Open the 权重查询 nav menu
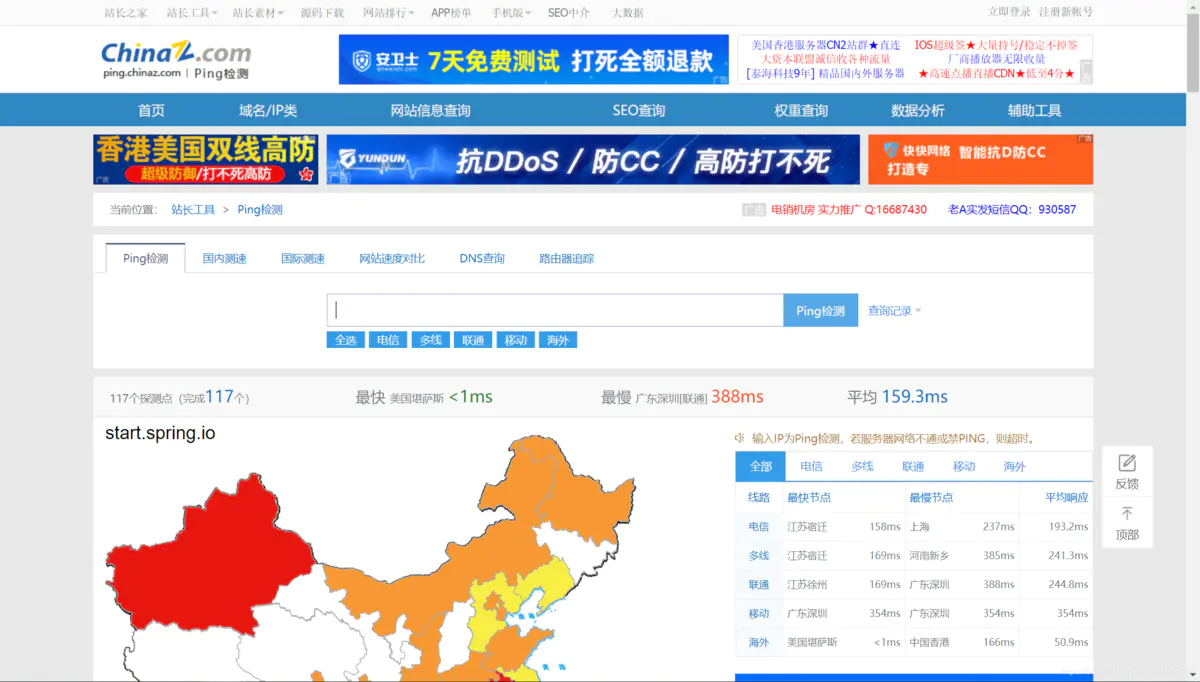Screen dimensions: 1200x682 point(801,110)
